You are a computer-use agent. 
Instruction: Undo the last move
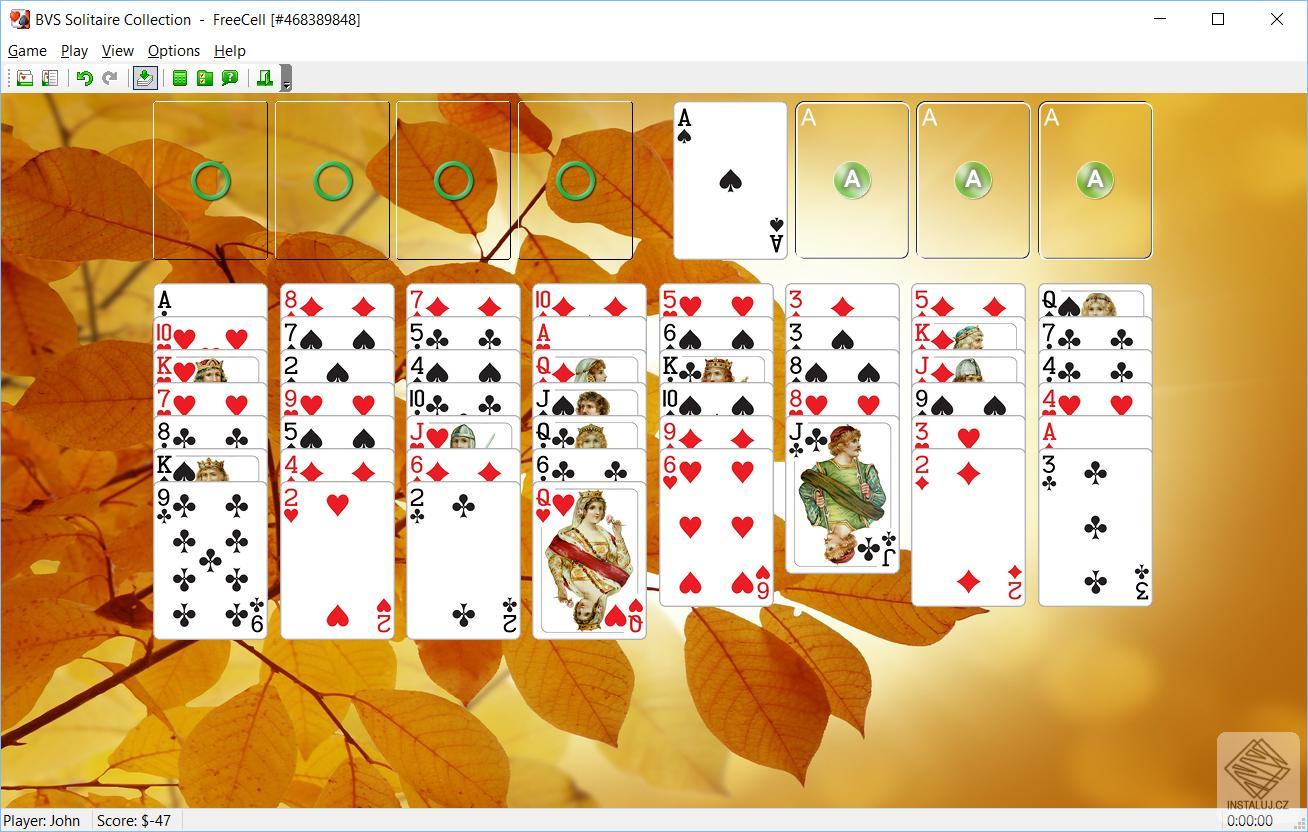point(85,78)
